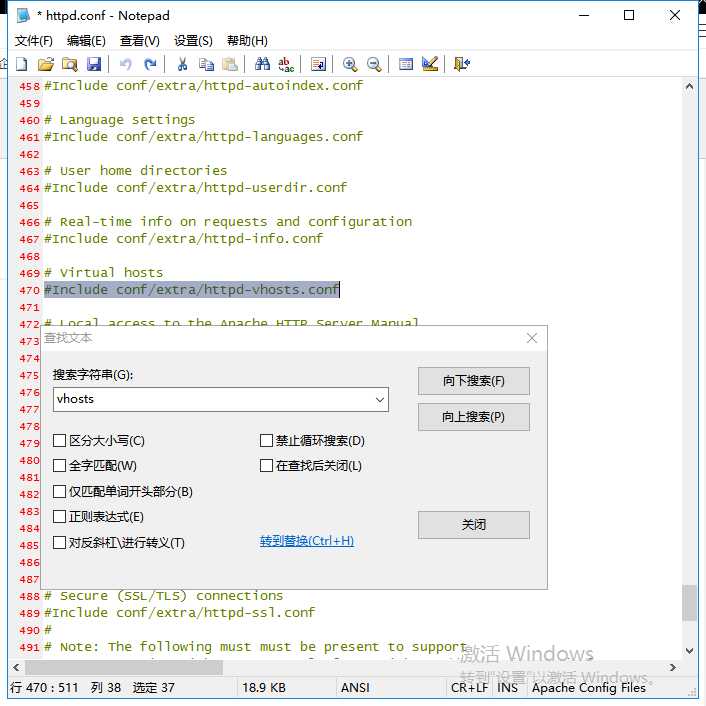Save the file with the floppy icon
706x706 pixels.
pos(94,64)
